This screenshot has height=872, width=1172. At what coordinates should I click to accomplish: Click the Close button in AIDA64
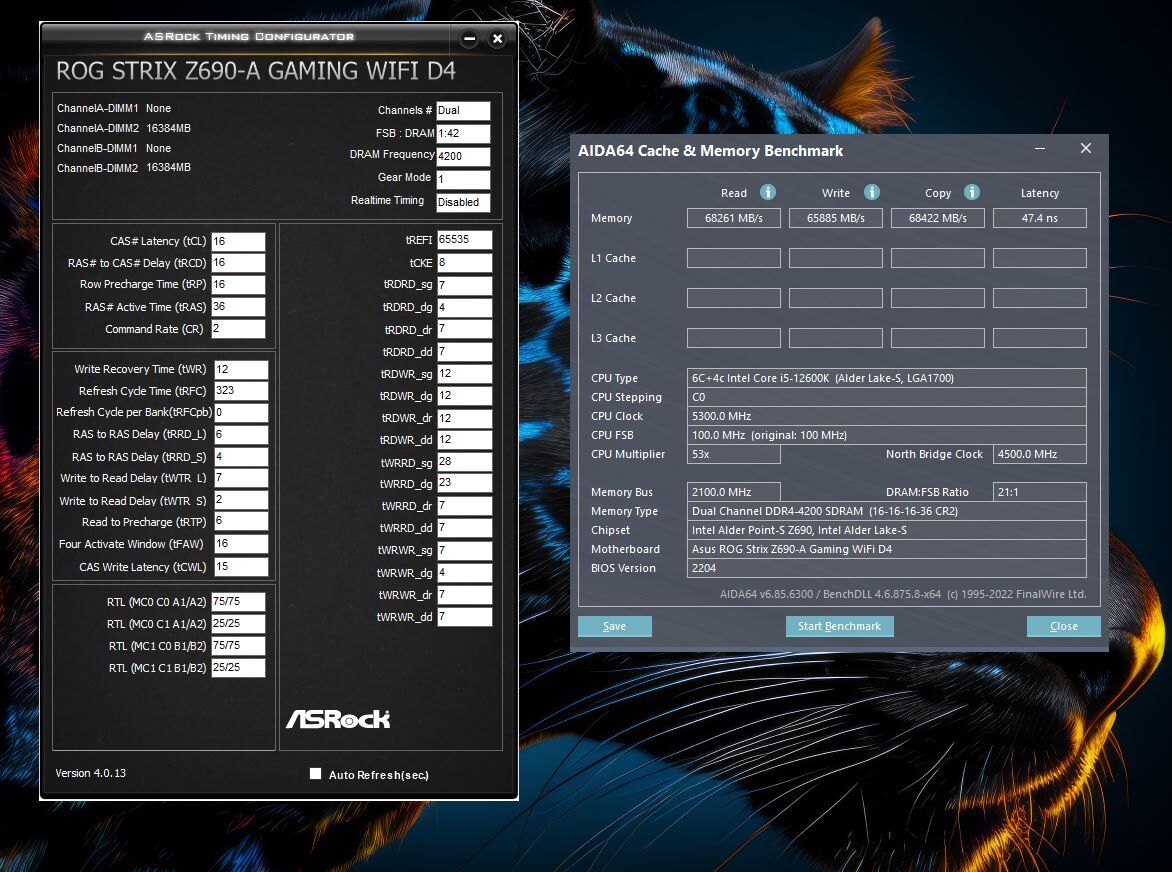click(1064, 626)
